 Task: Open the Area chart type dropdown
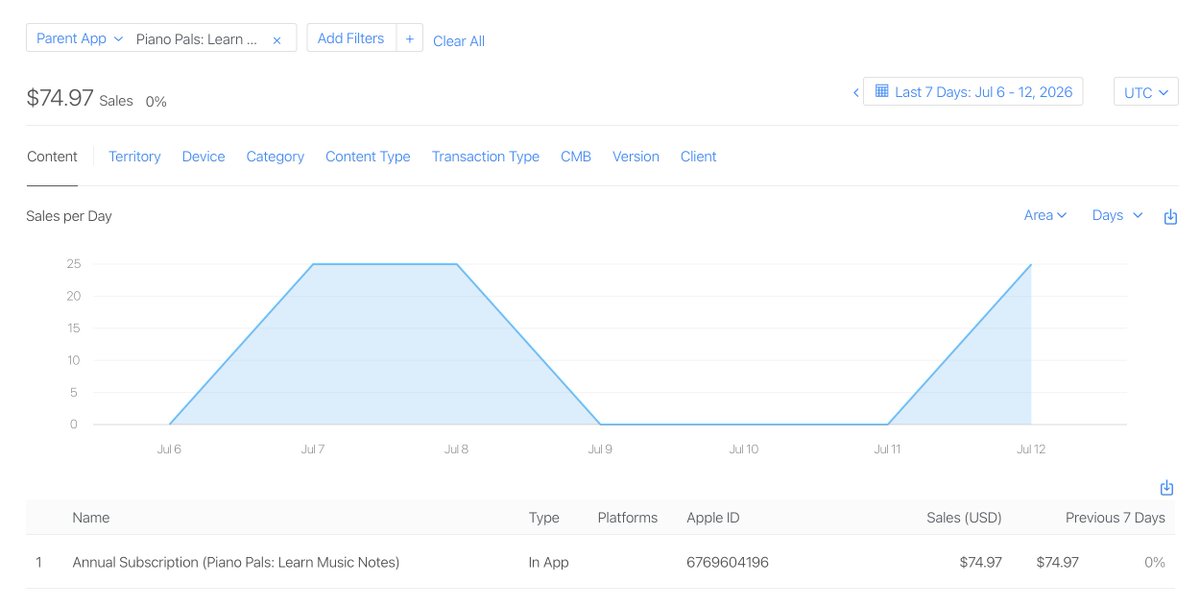point(1045,215)
